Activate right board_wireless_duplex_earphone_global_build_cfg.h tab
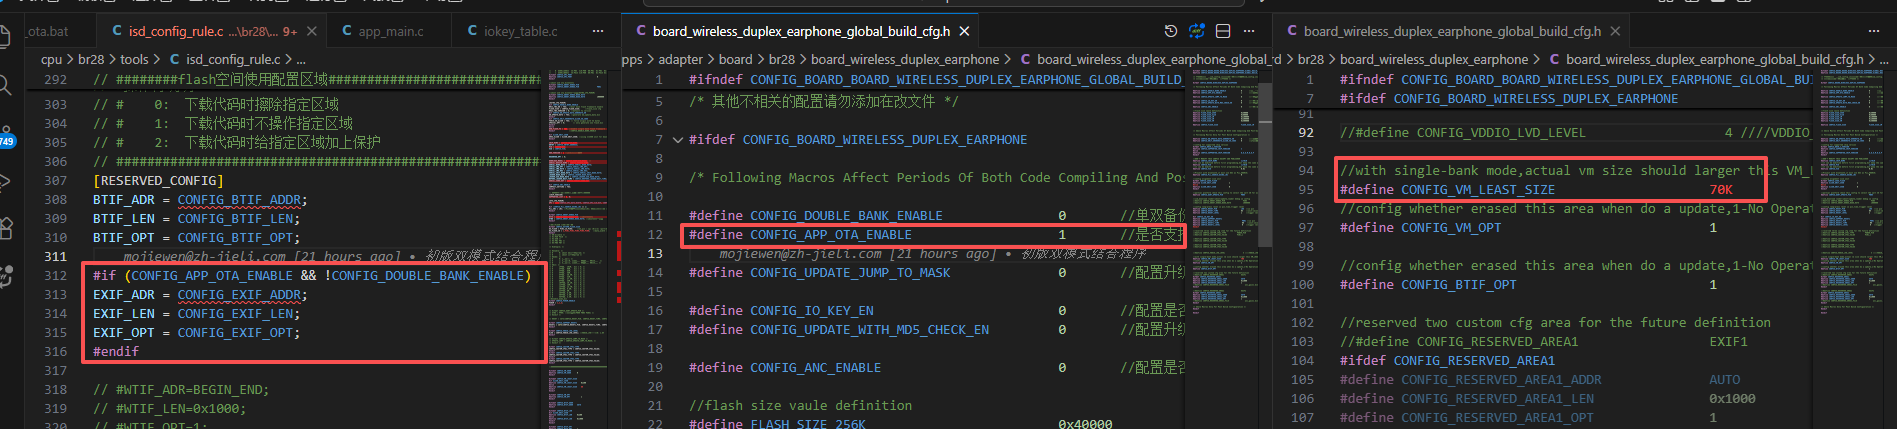Image resolution: width=1897 pixels, height=429 pixels. click(1450, 31)
